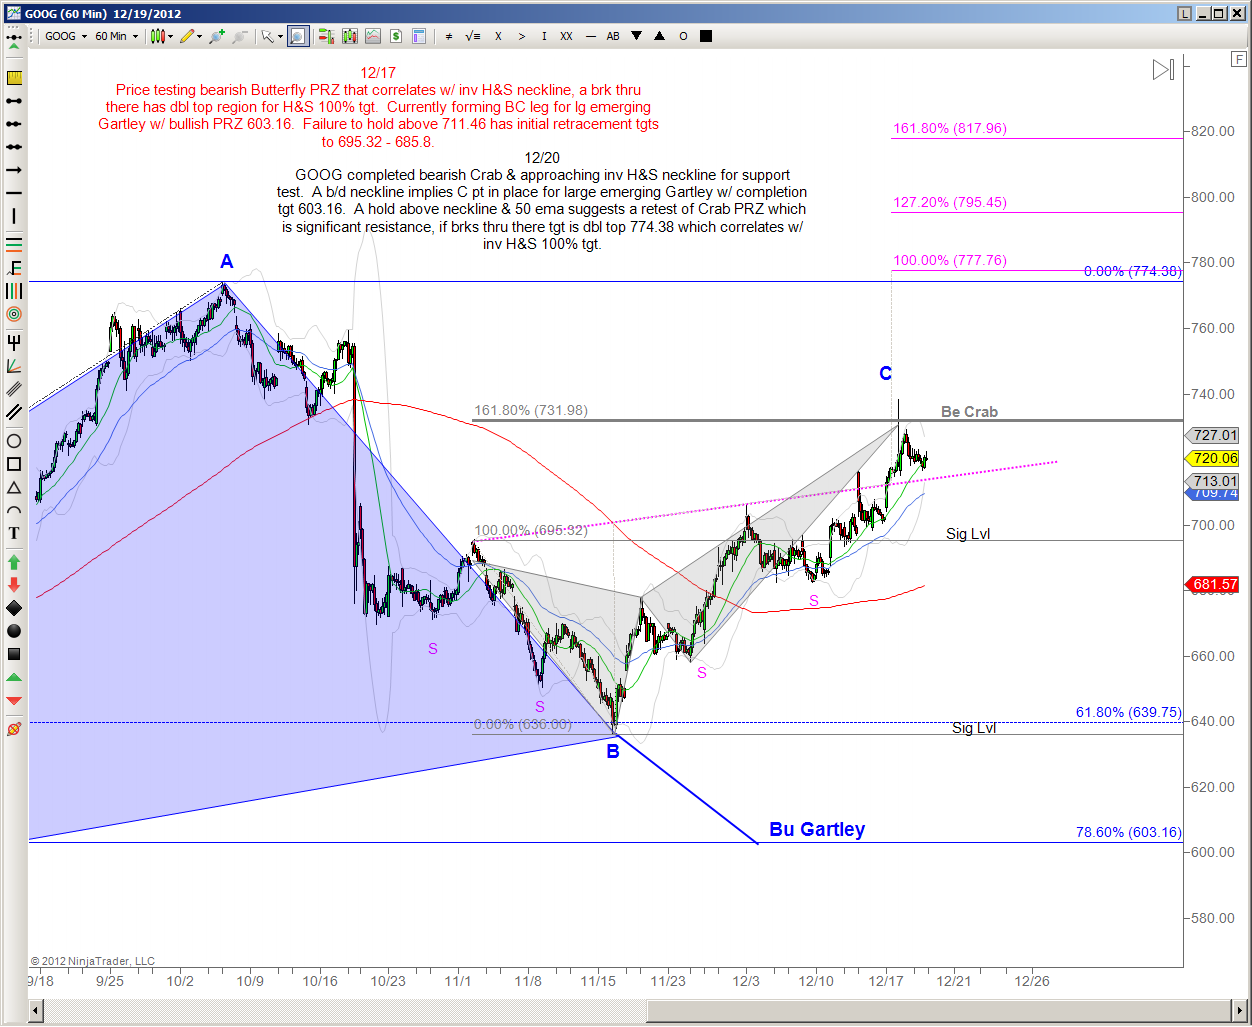Select the Andrews Pitchfork tool

click(x=14, y=343)
